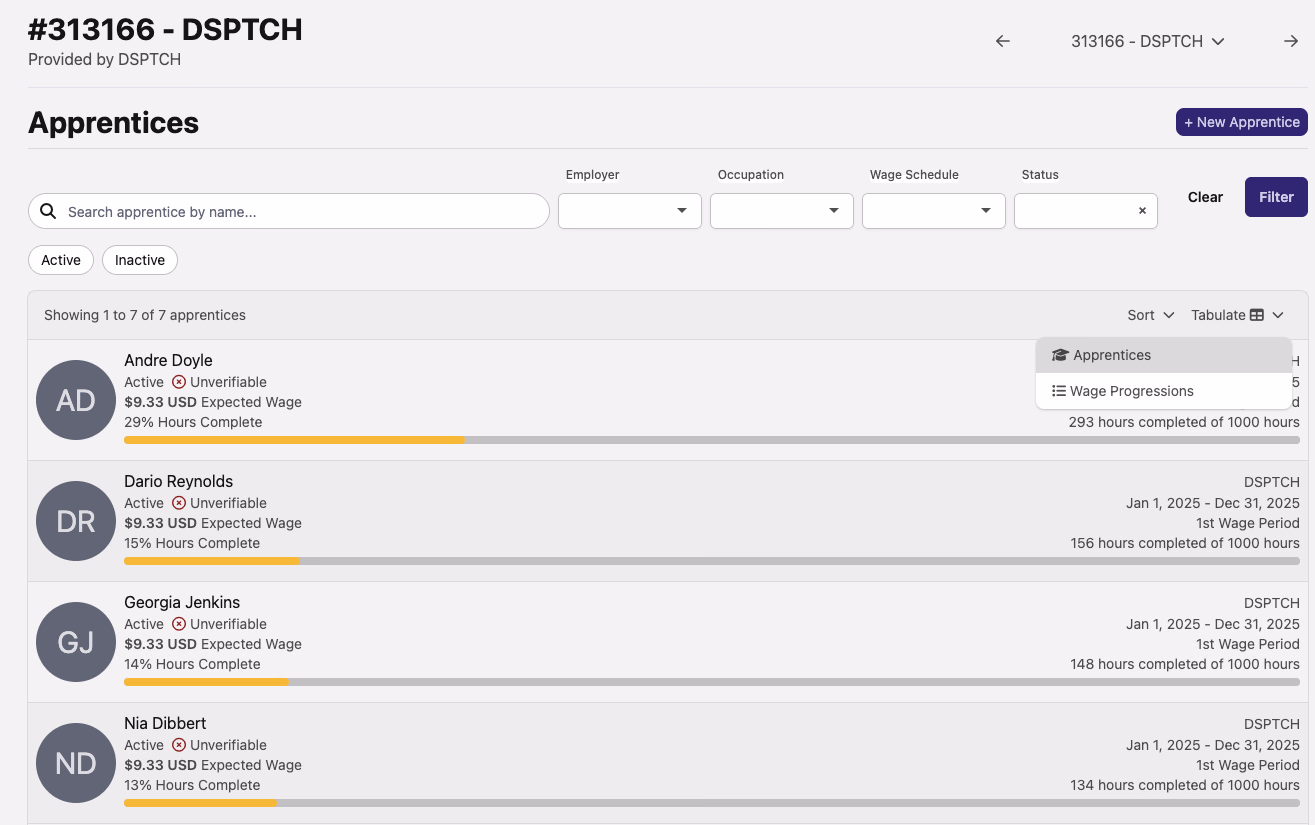Open the Employer dropdown

coord(630,211)
